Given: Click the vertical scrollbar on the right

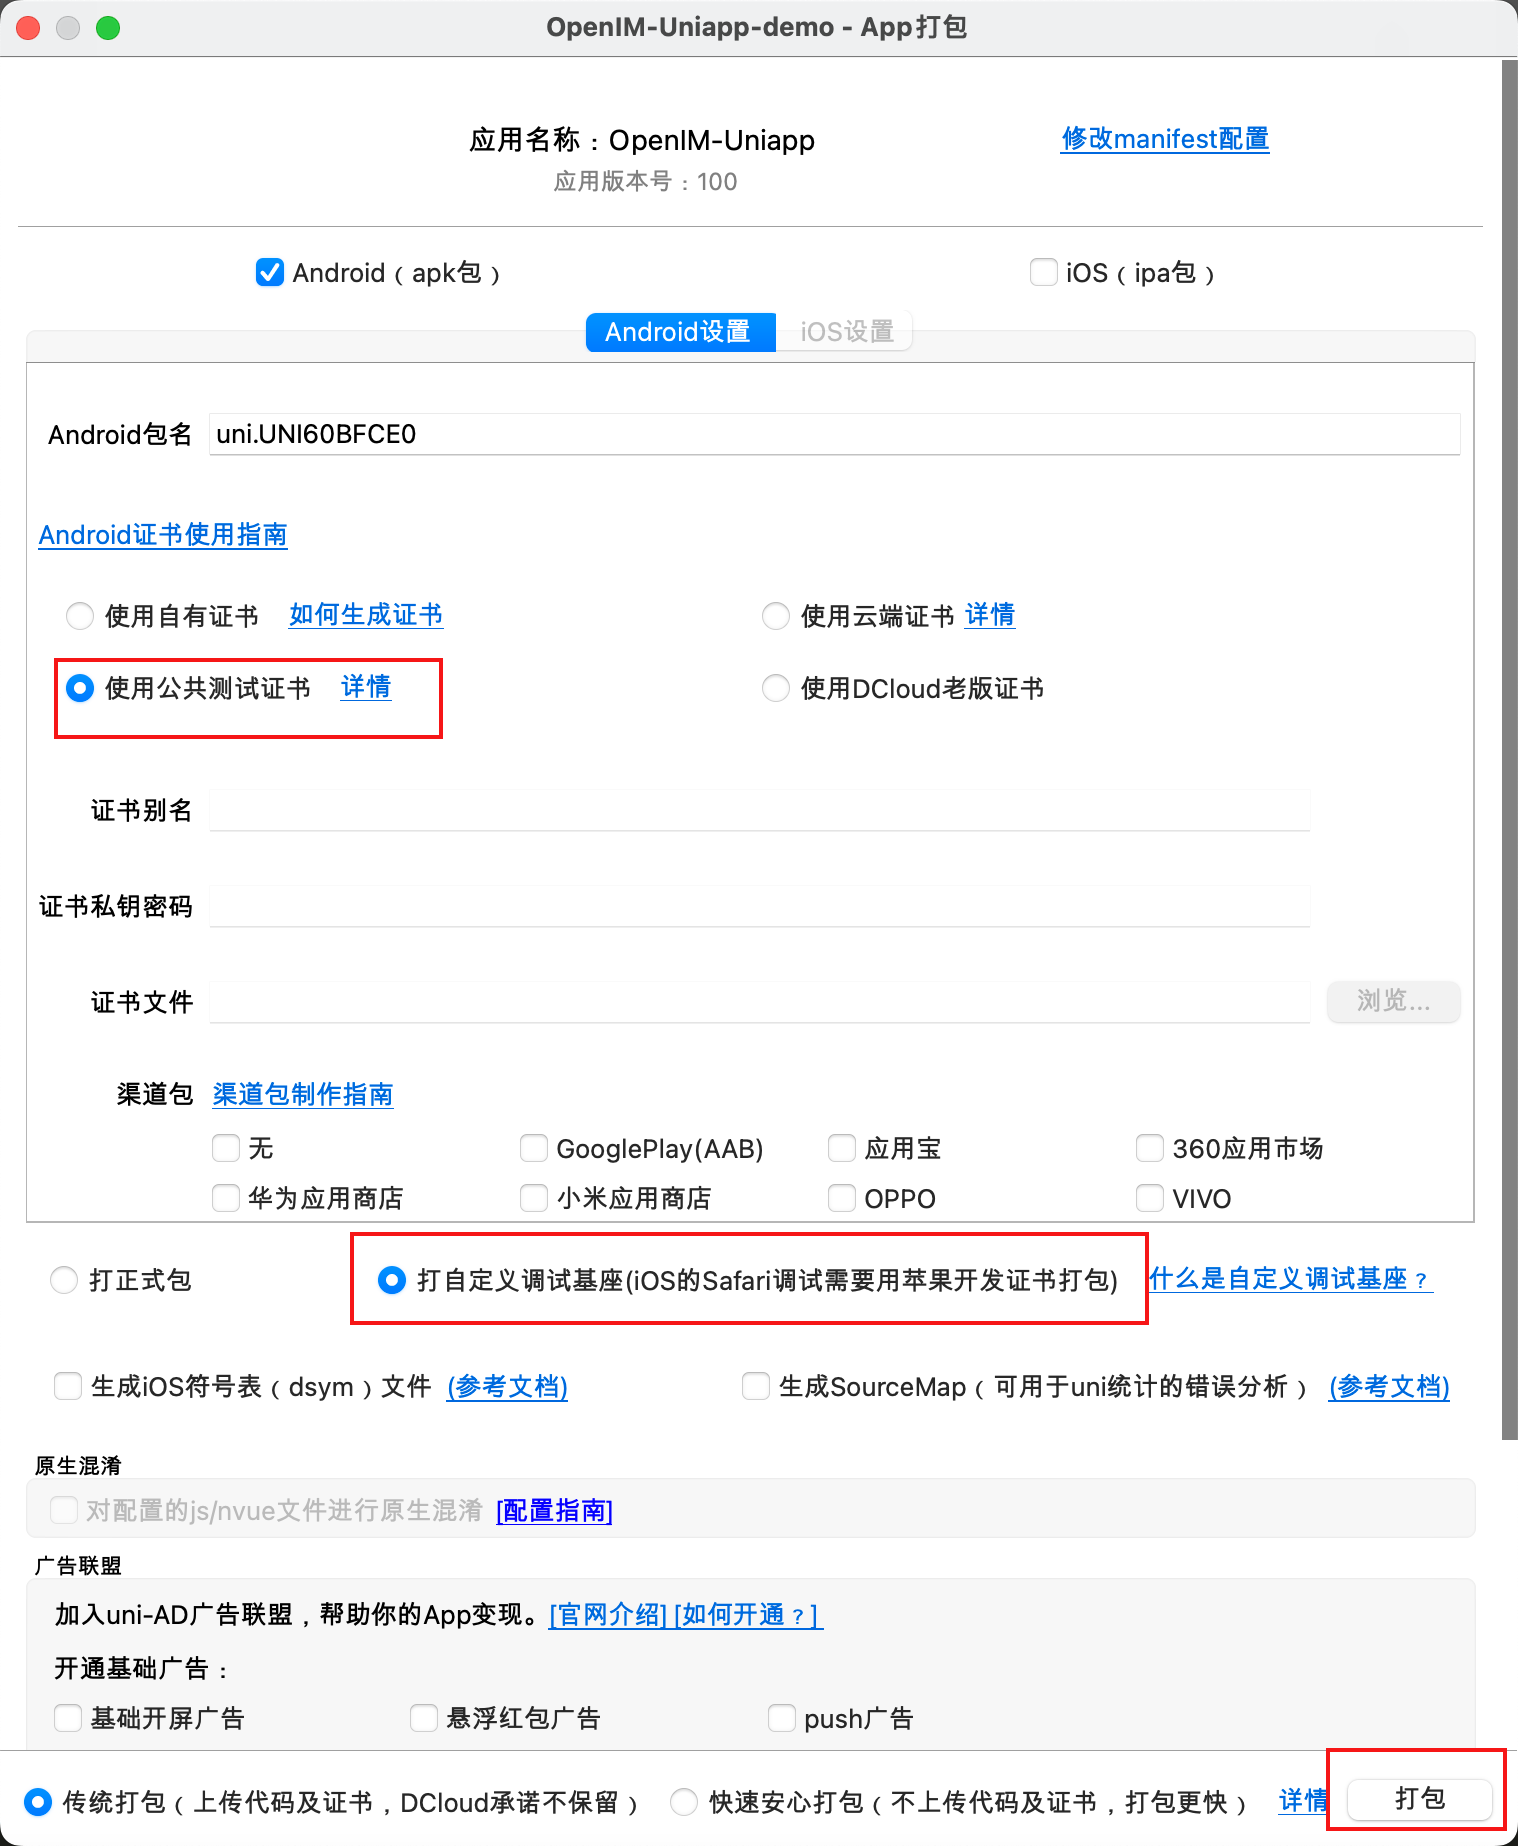Looking at the screenshot, I should pos(1509,750).
